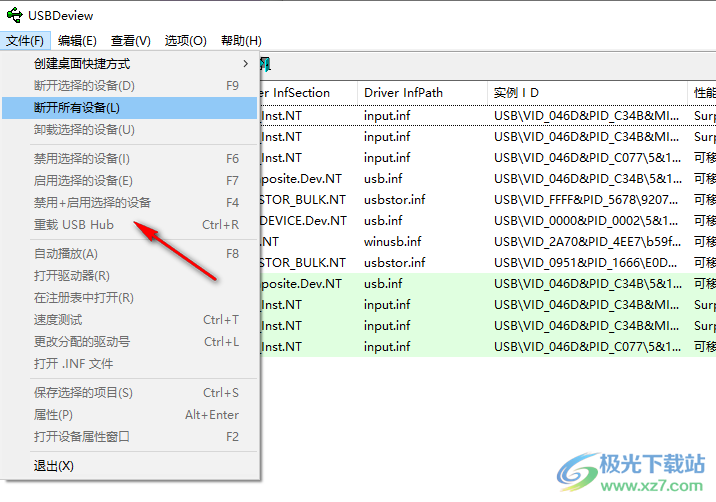Click 在注册表中打开(R) menu item
Screen dimensions: 716x502
point(130,297)
